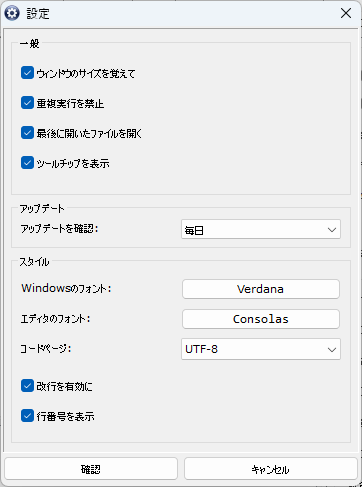Click the エディタのフォント: label

[x=56, y=319]
